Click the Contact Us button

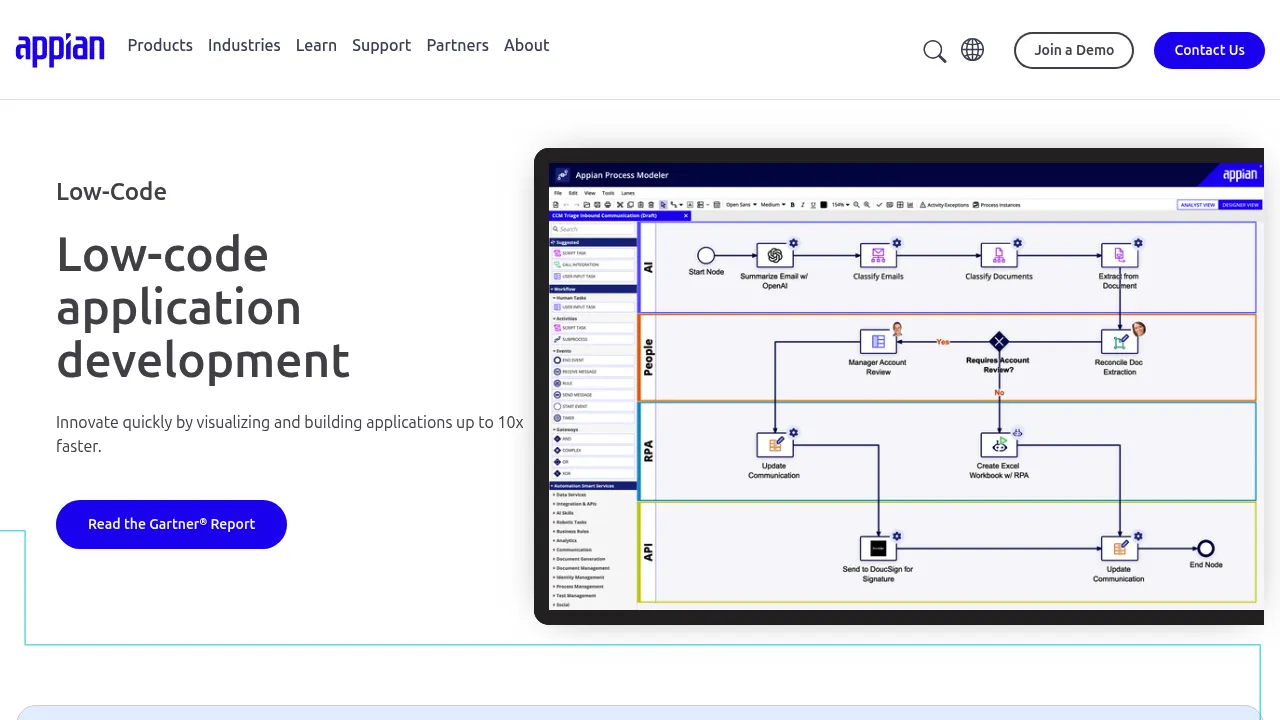[1209, 50]
